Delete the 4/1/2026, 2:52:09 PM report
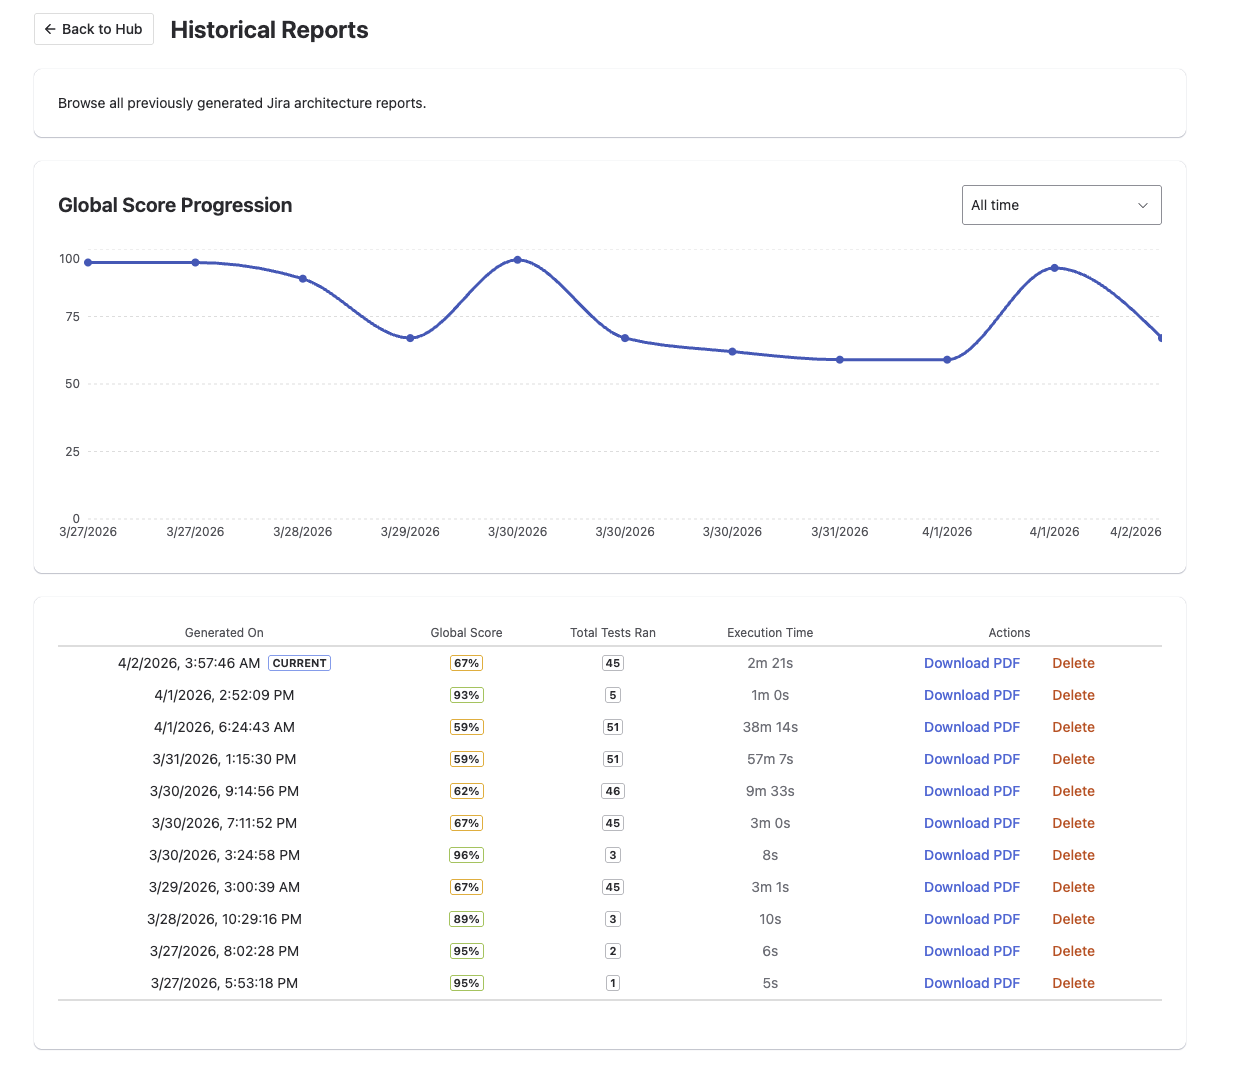The height and width of the screenshot is (1085, 1235). [1073, 694]
